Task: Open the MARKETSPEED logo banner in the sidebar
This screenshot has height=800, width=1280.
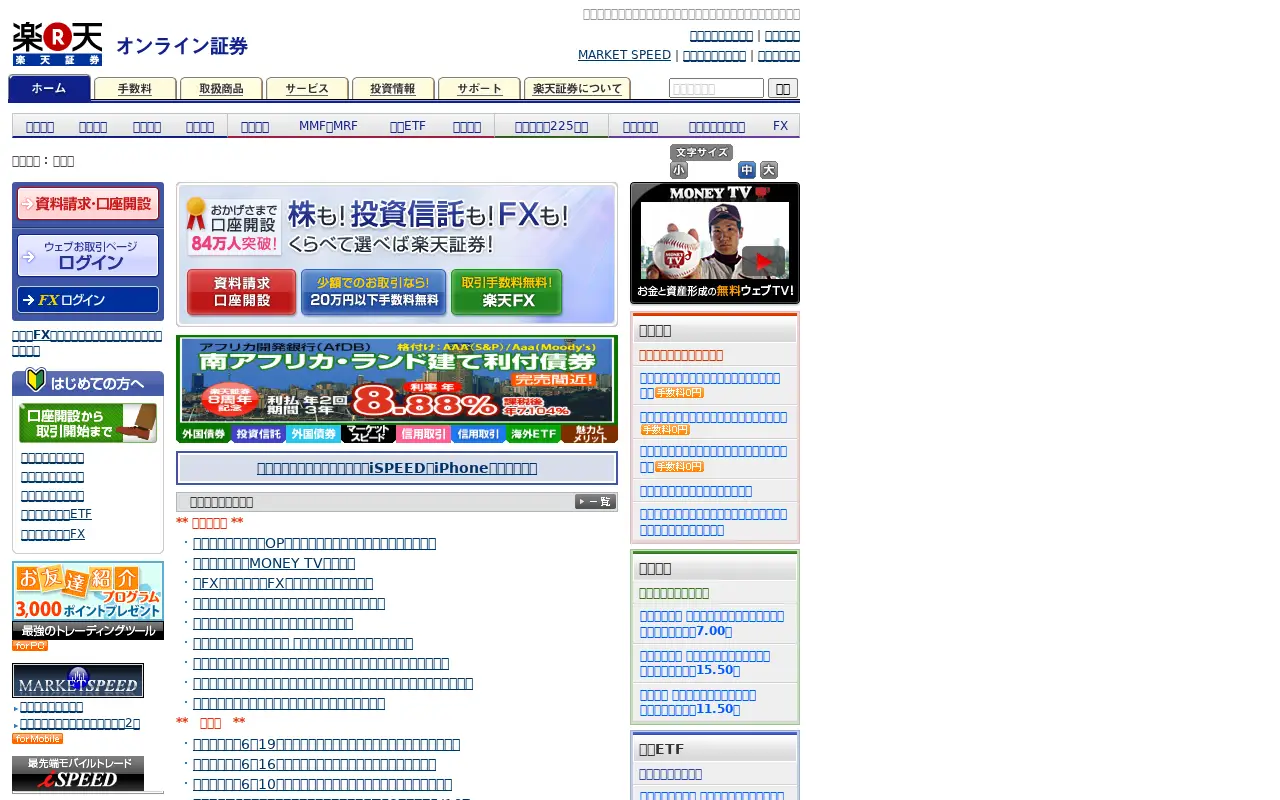Action: tap(78, 680)
